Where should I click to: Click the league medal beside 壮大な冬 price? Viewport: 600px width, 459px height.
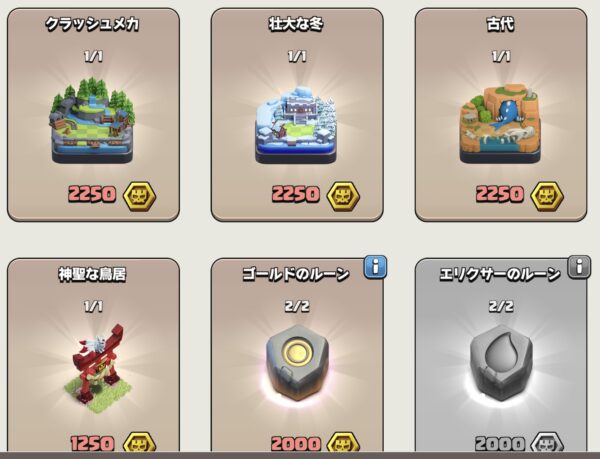coord(343,197)
